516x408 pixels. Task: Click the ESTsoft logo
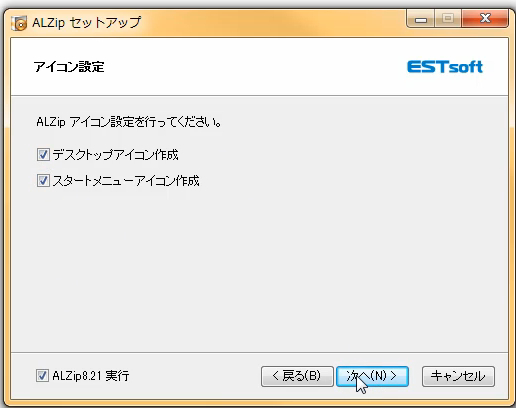tap(445, 67)
